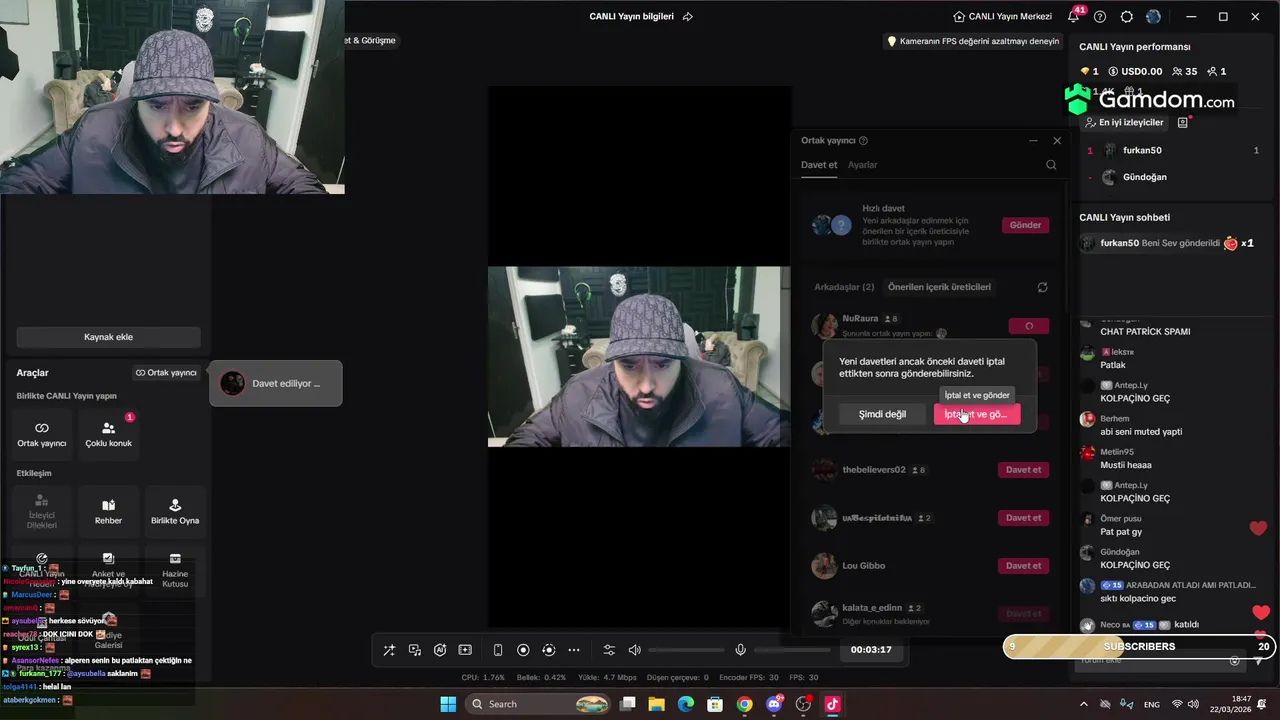This screenshot has height=720, width=1280.
Task: Click Davet et for Lou Gibbo
Action: pos(1023,566)
